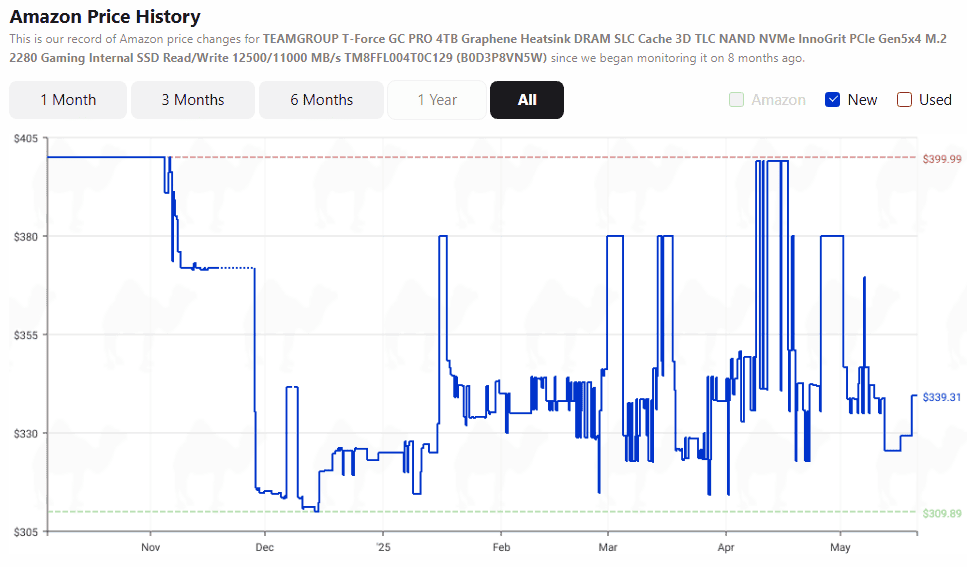Click the Apr label on the x-axis

pos(726,547)
